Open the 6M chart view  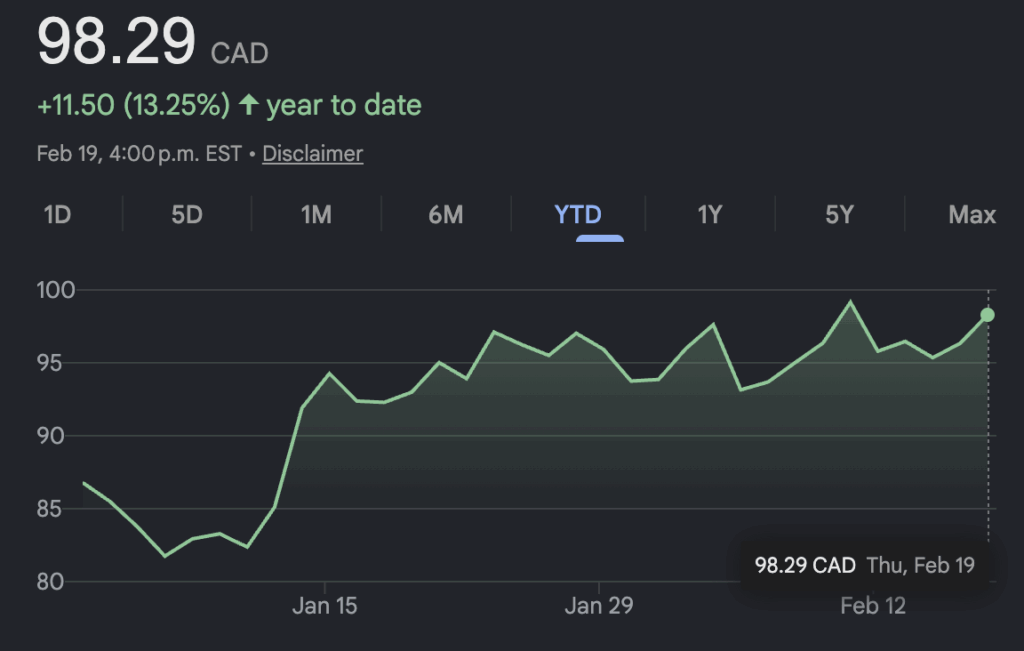pos(446,215)
